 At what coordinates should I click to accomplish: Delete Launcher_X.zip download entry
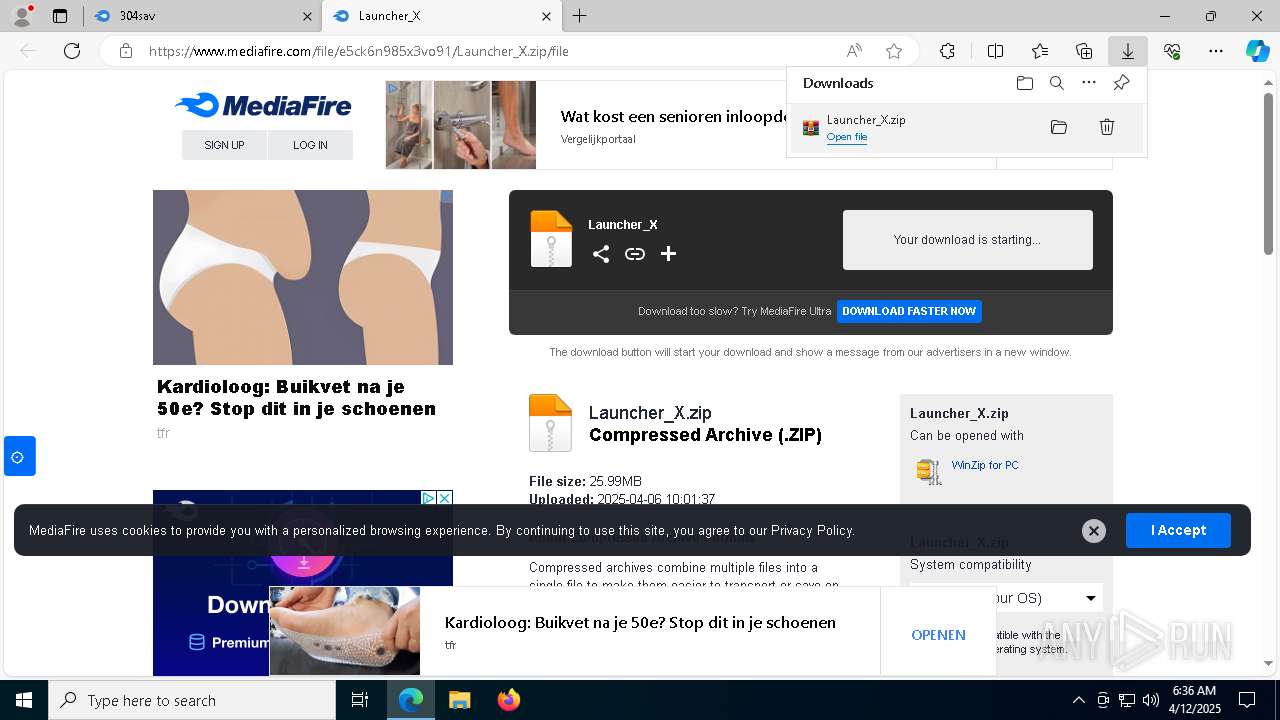click(1107, 127)
